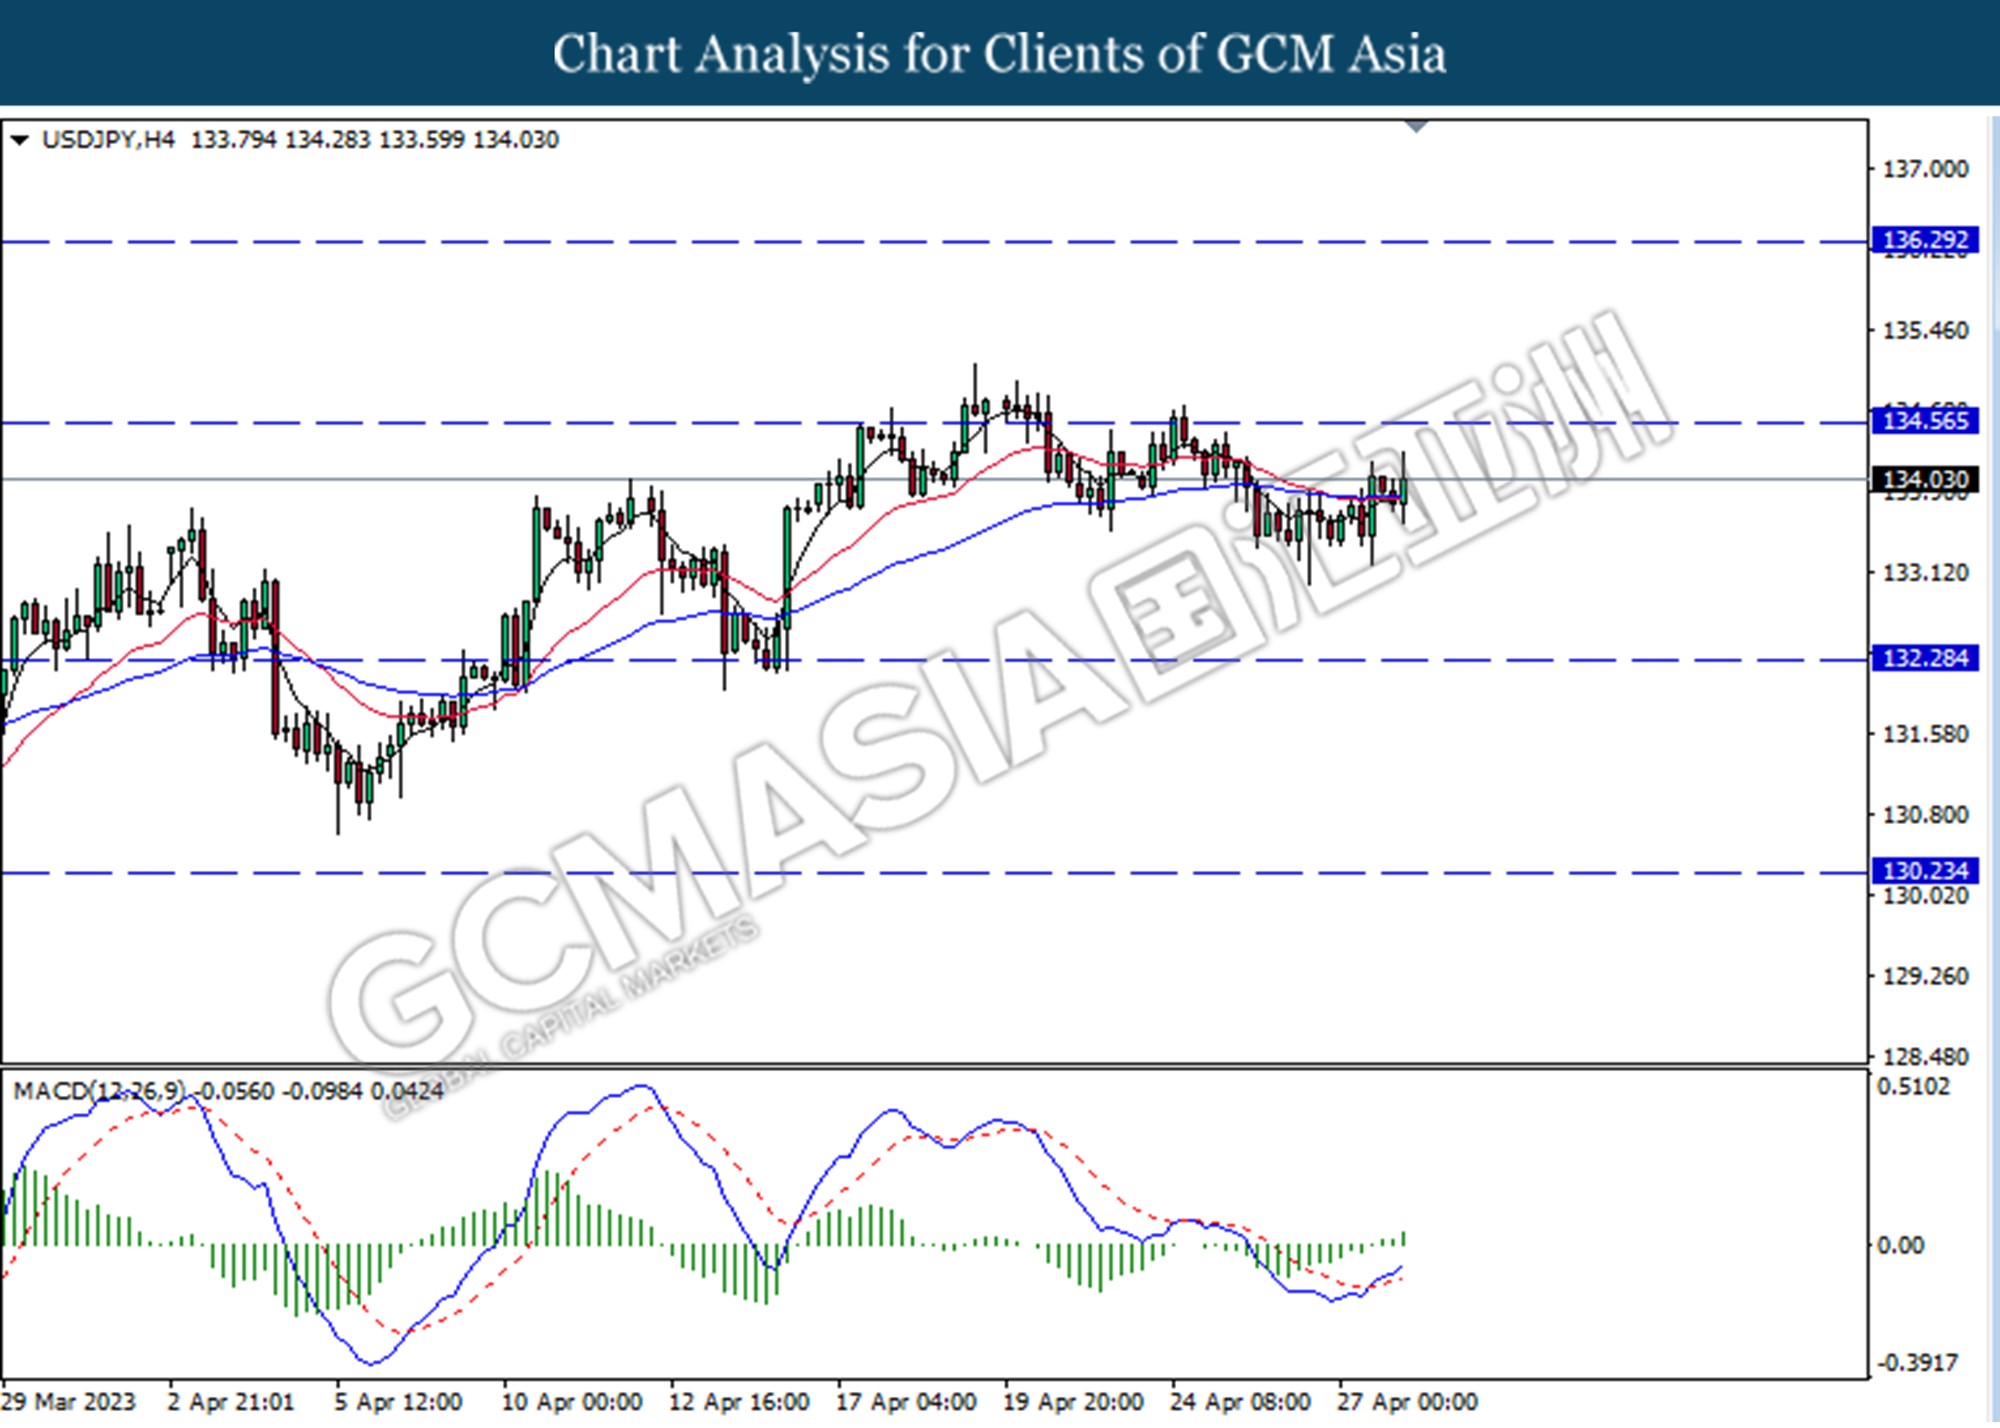
Task: Click the 133.120 price scale value
Action: (1925, 573)
